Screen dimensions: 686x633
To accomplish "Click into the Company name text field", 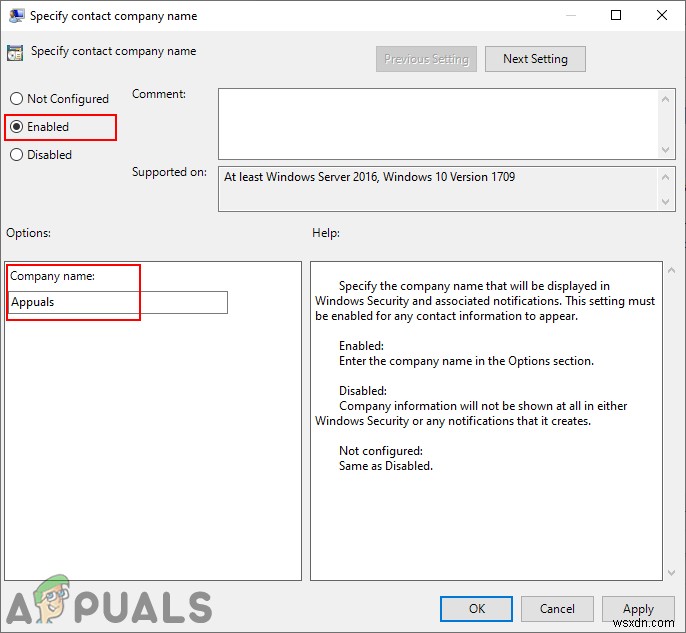I will [118, 302].
